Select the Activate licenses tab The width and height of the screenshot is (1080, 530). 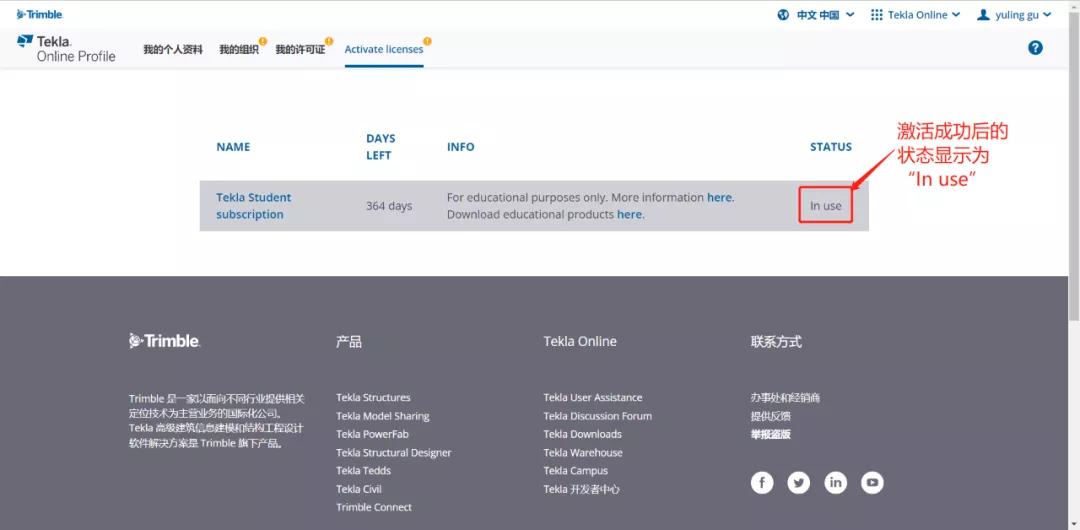tap(384, 50)
